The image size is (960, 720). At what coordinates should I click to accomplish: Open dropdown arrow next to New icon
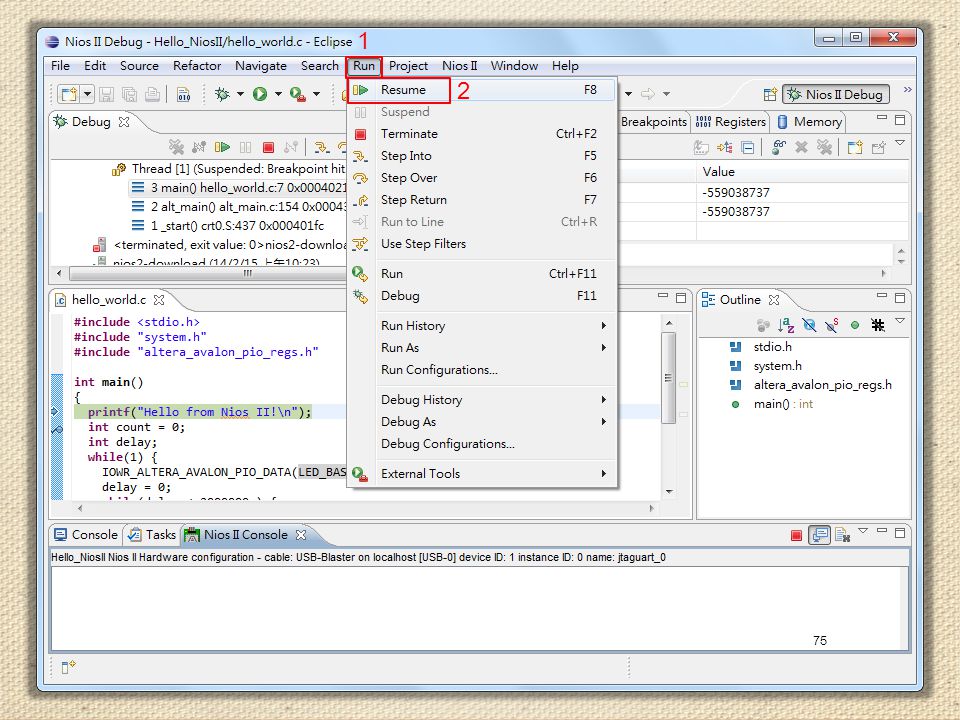(x=87, y=94)
